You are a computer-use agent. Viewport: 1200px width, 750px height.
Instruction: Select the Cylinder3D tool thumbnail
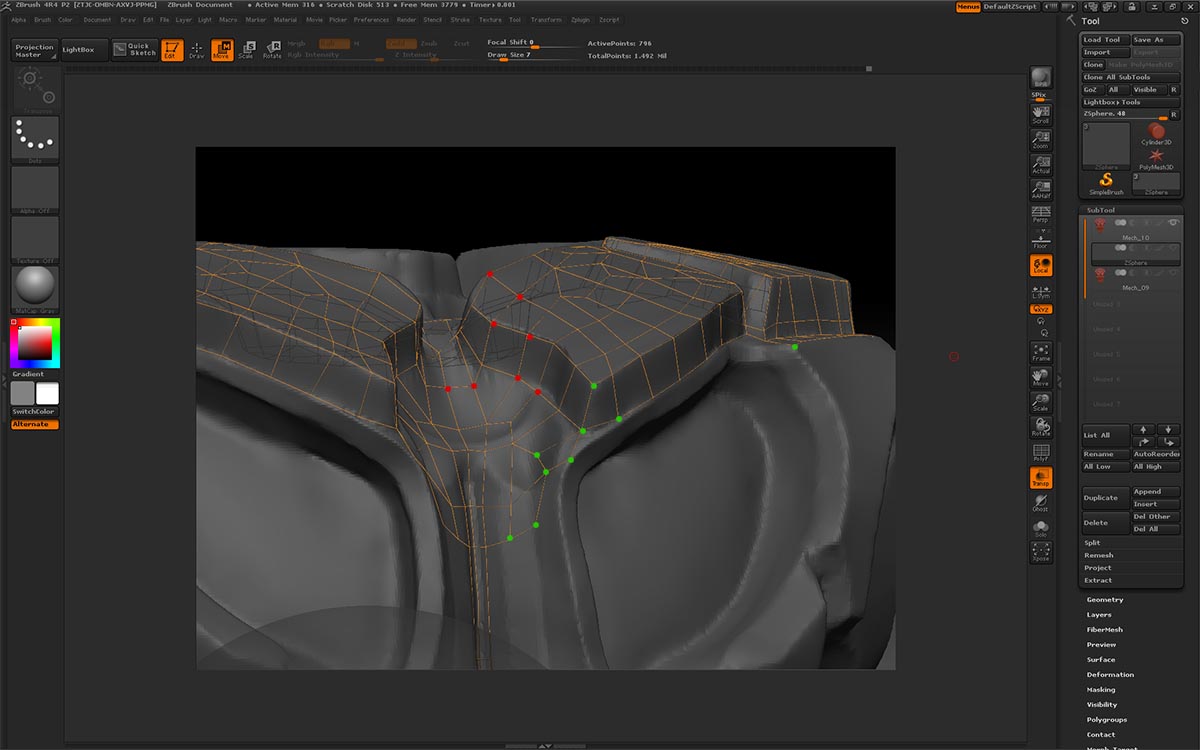point(1156,135)
